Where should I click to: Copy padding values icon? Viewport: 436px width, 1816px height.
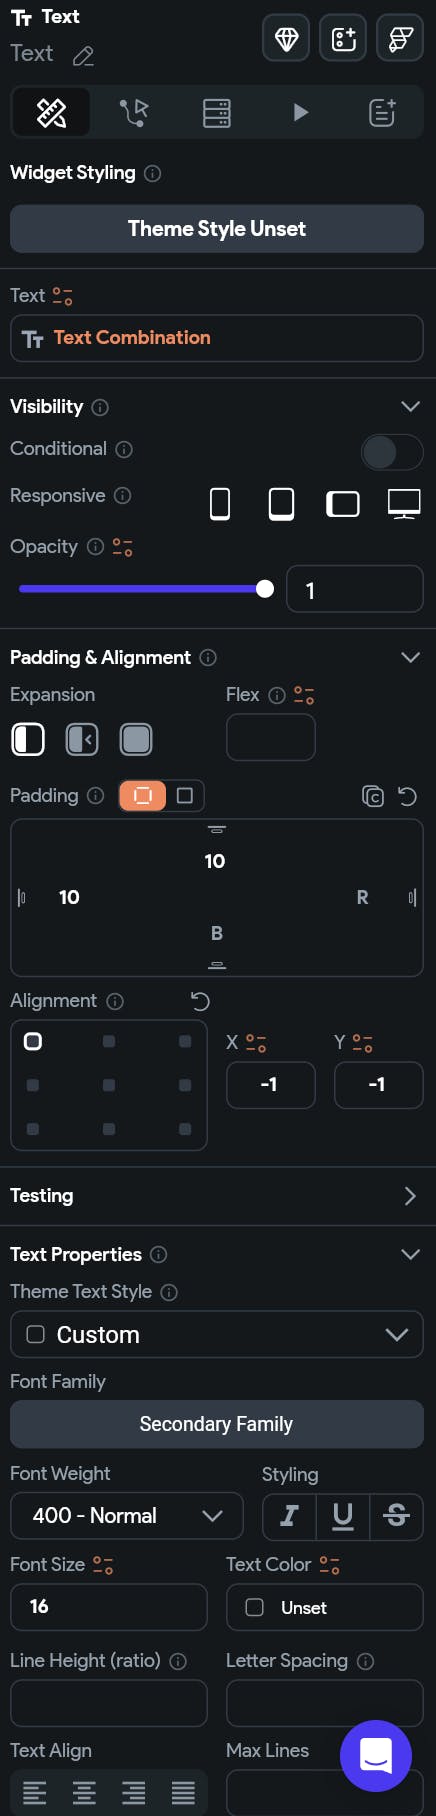click(372, 796)
